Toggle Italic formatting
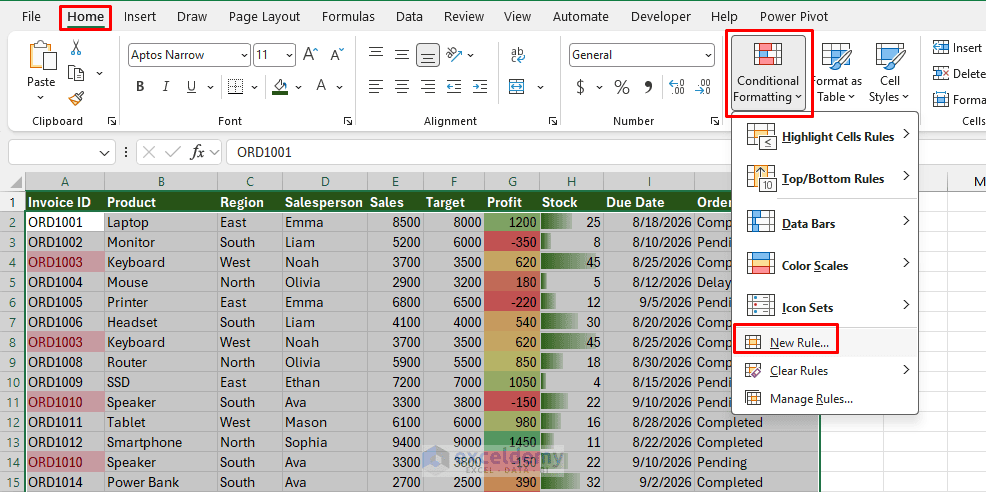The image size is (986, 492). [x=166, y=87]
